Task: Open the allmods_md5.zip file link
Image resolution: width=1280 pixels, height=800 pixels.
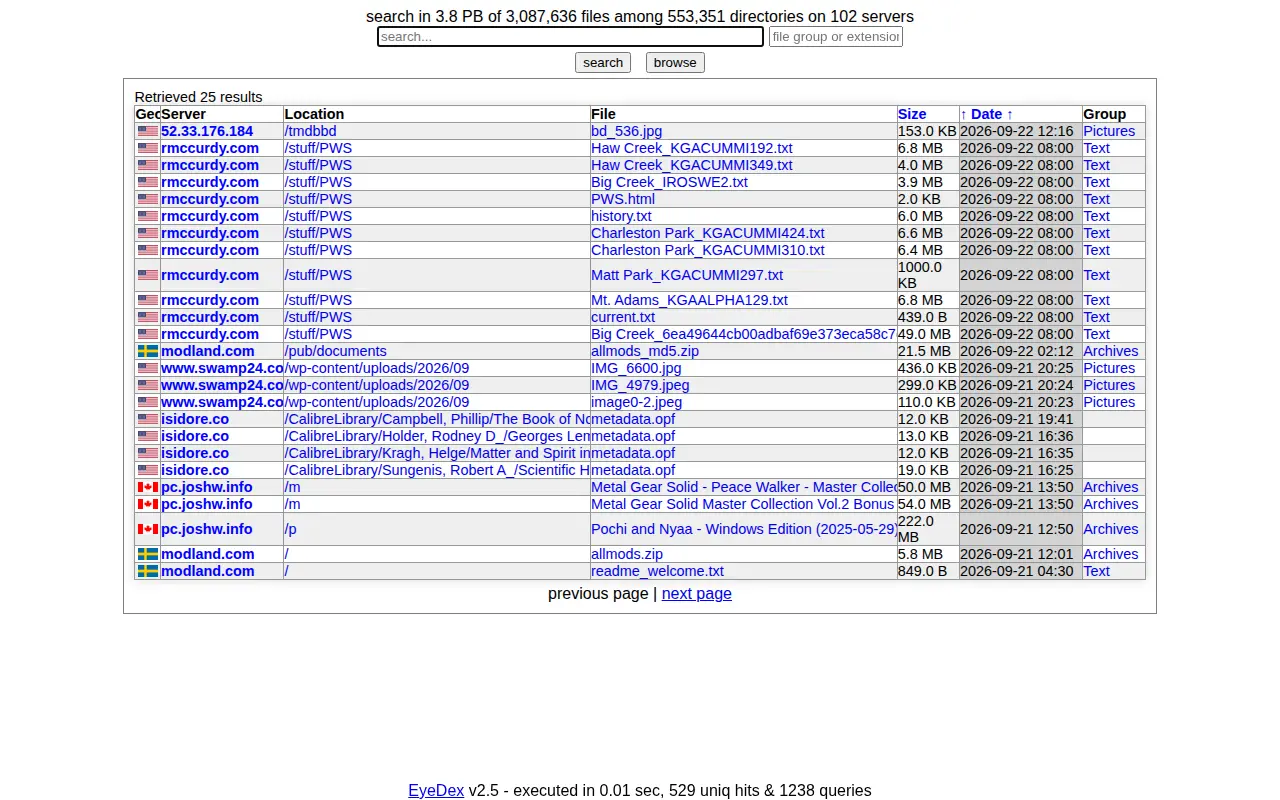Action: coord(645,351)
